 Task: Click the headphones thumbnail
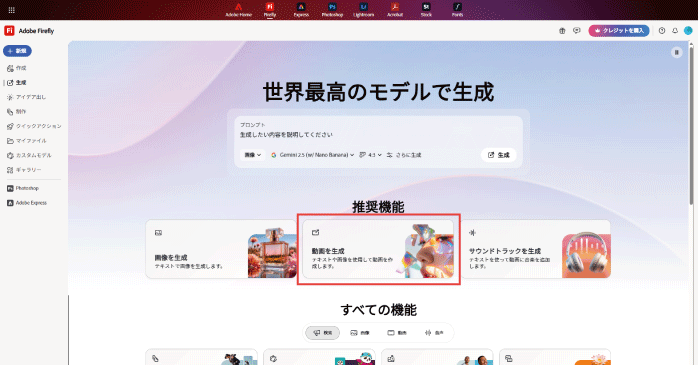pos(586,256)
